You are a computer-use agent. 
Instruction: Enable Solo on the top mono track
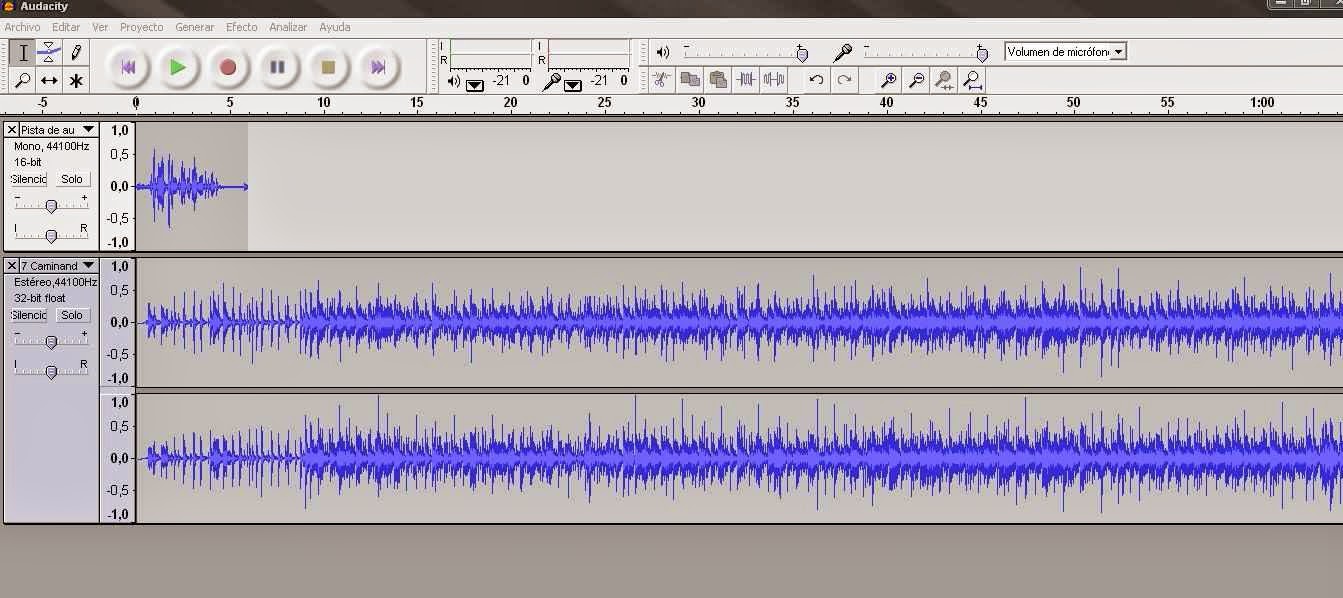click(72, 179)
